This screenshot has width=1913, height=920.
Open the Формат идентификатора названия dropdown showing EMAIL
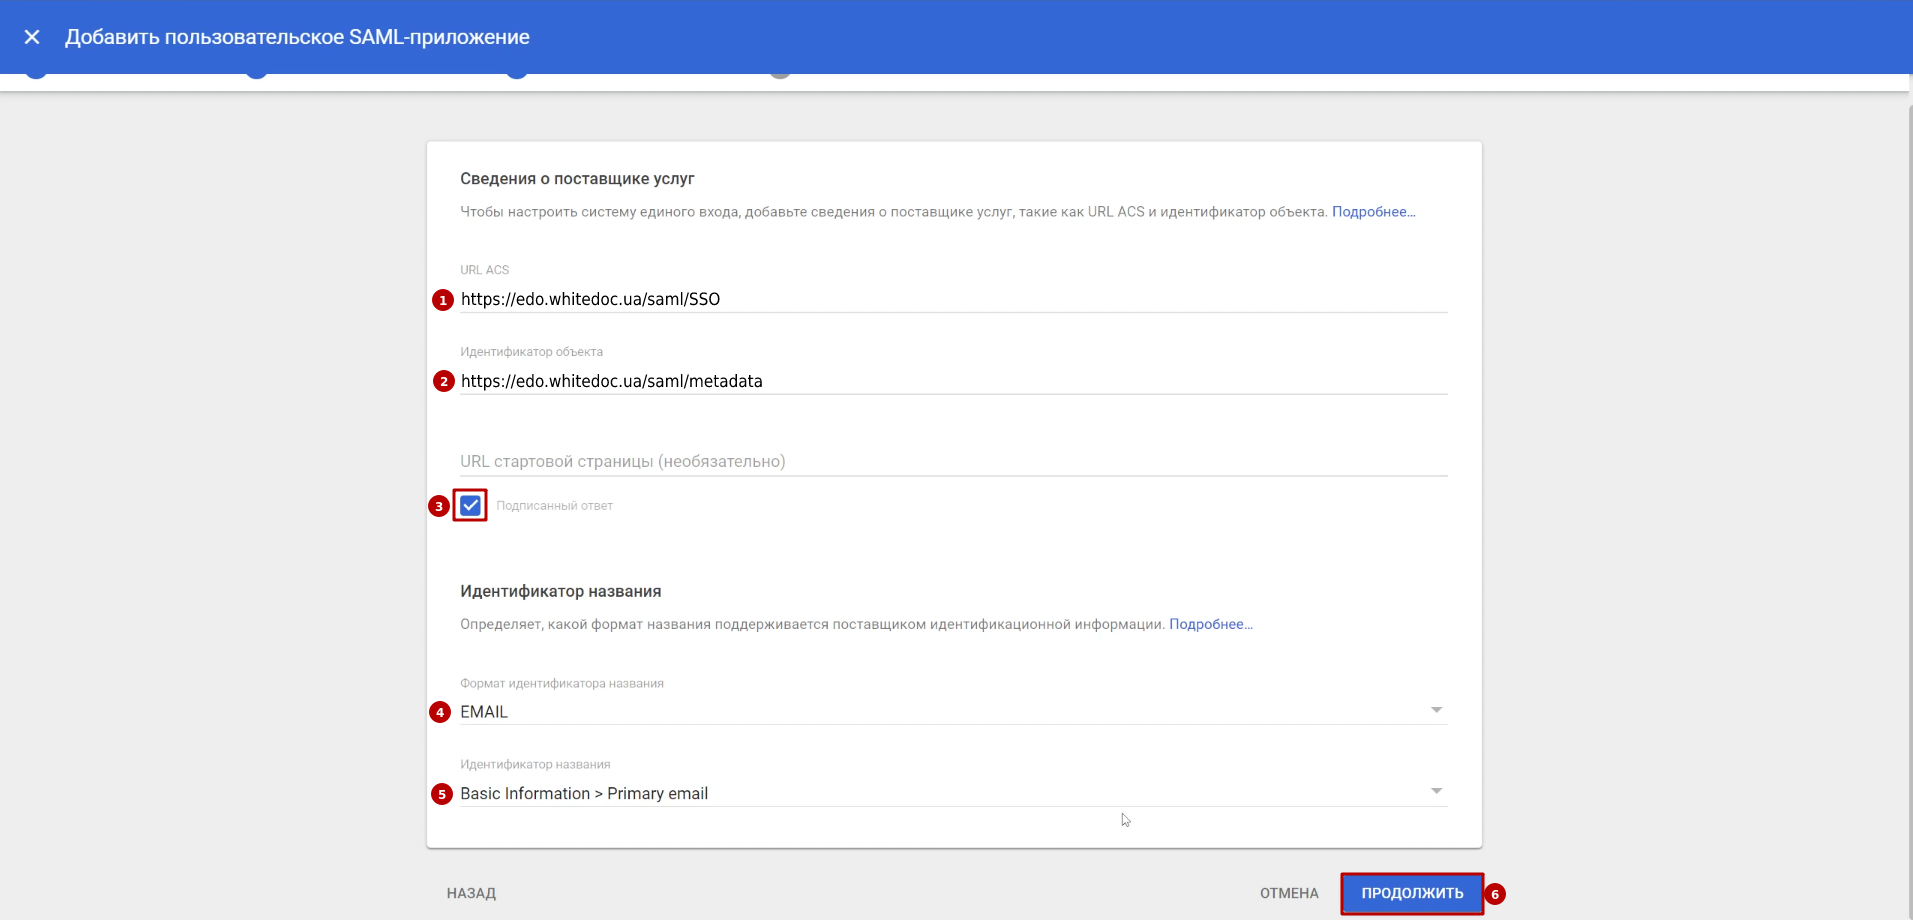[x=952, y=711]
